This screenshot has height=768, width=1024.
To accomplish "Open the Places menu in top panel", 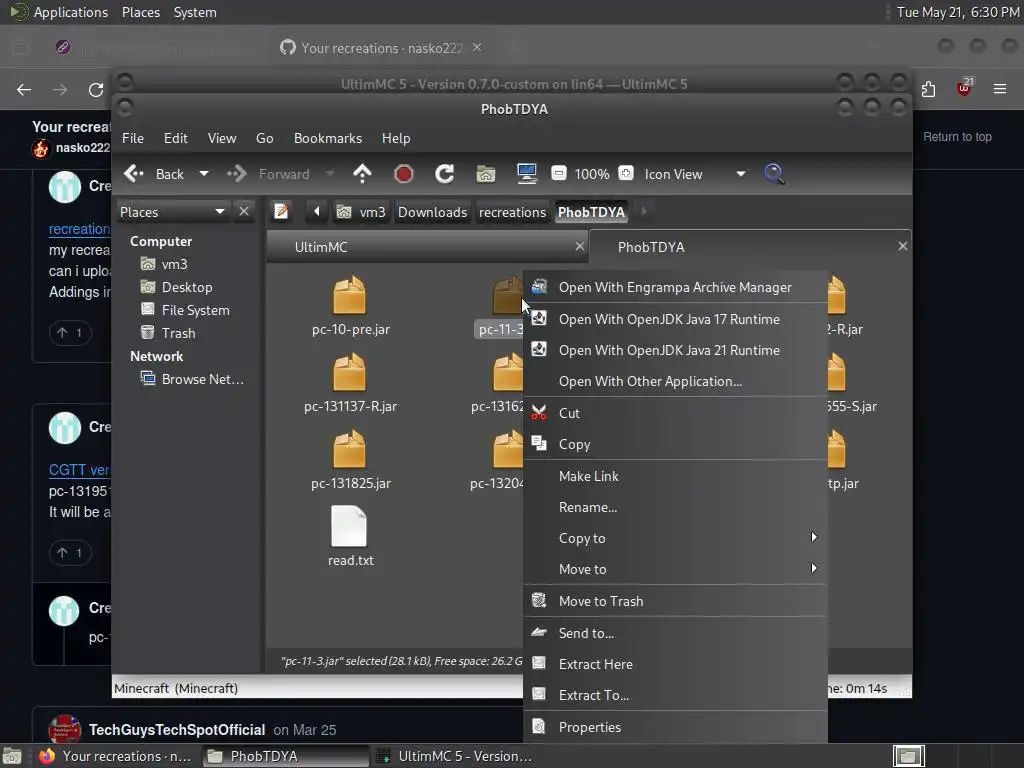I will click(x=141, y=12).
